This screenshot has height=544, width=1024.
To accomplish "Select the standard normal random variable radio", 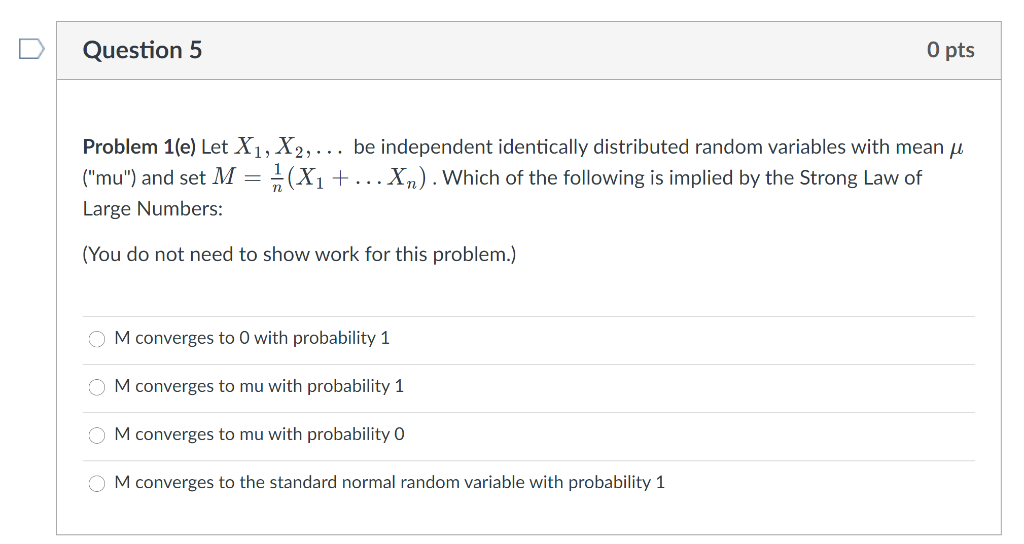I will (x=97, y=484).
